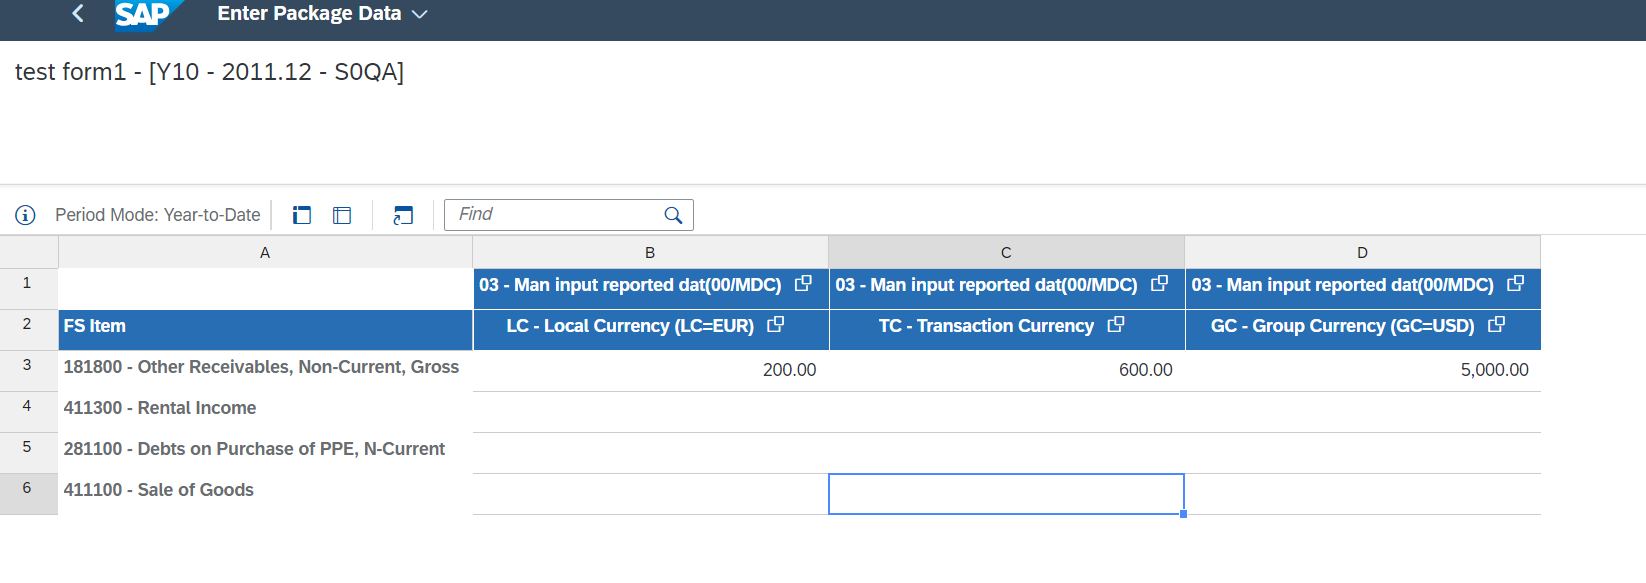Click the back navigation arrow
The width and height of the screenshot is (1646, 583).
pos(78,14)
